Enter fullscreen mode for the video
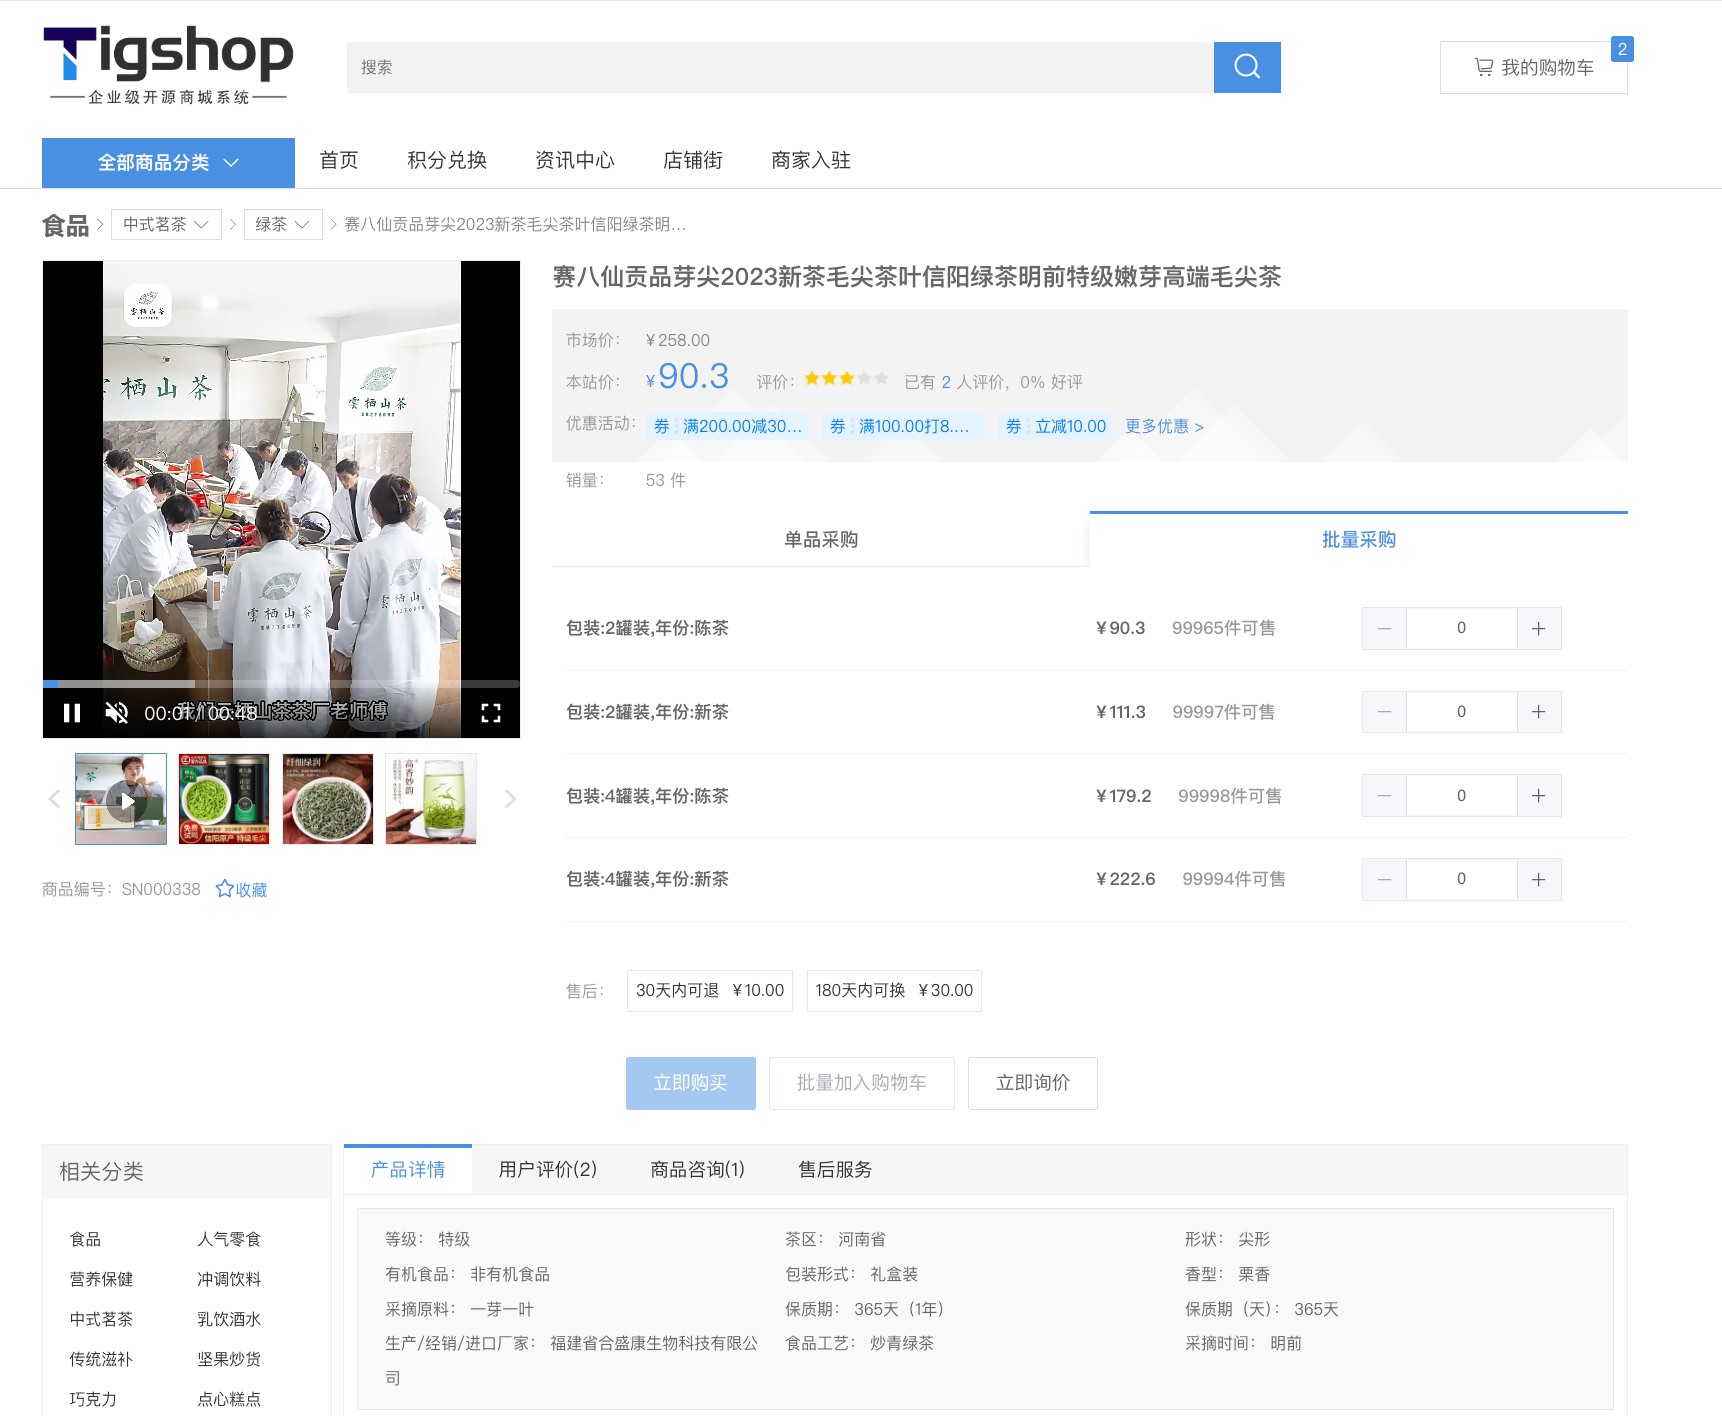This screenshot has width=1722, height=1416. (x=491, y=713)
